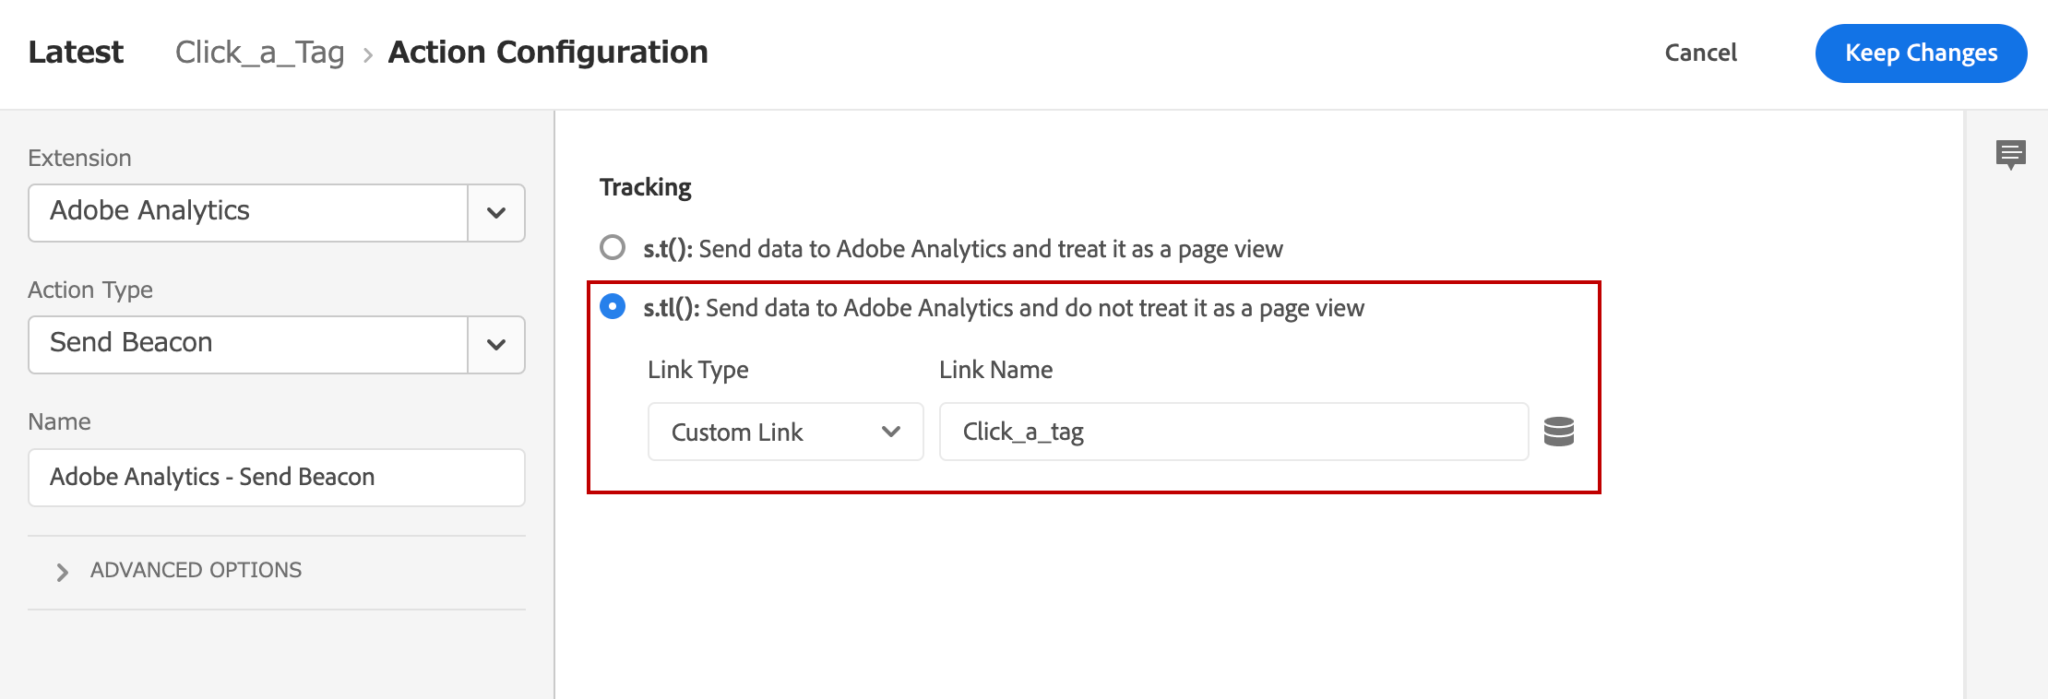The width and height of the screenshot is (2048, 699).
Task: Click the Tracking section heading
Action: (x=645, y=186)
